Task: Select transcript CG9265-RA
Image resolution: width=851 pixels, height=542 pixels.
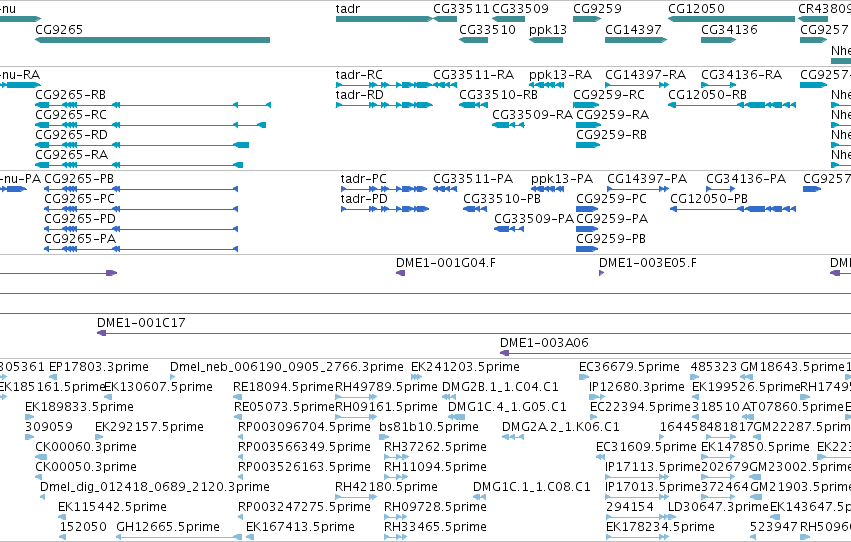Action: pyautogui.click(x=139, y=165)
